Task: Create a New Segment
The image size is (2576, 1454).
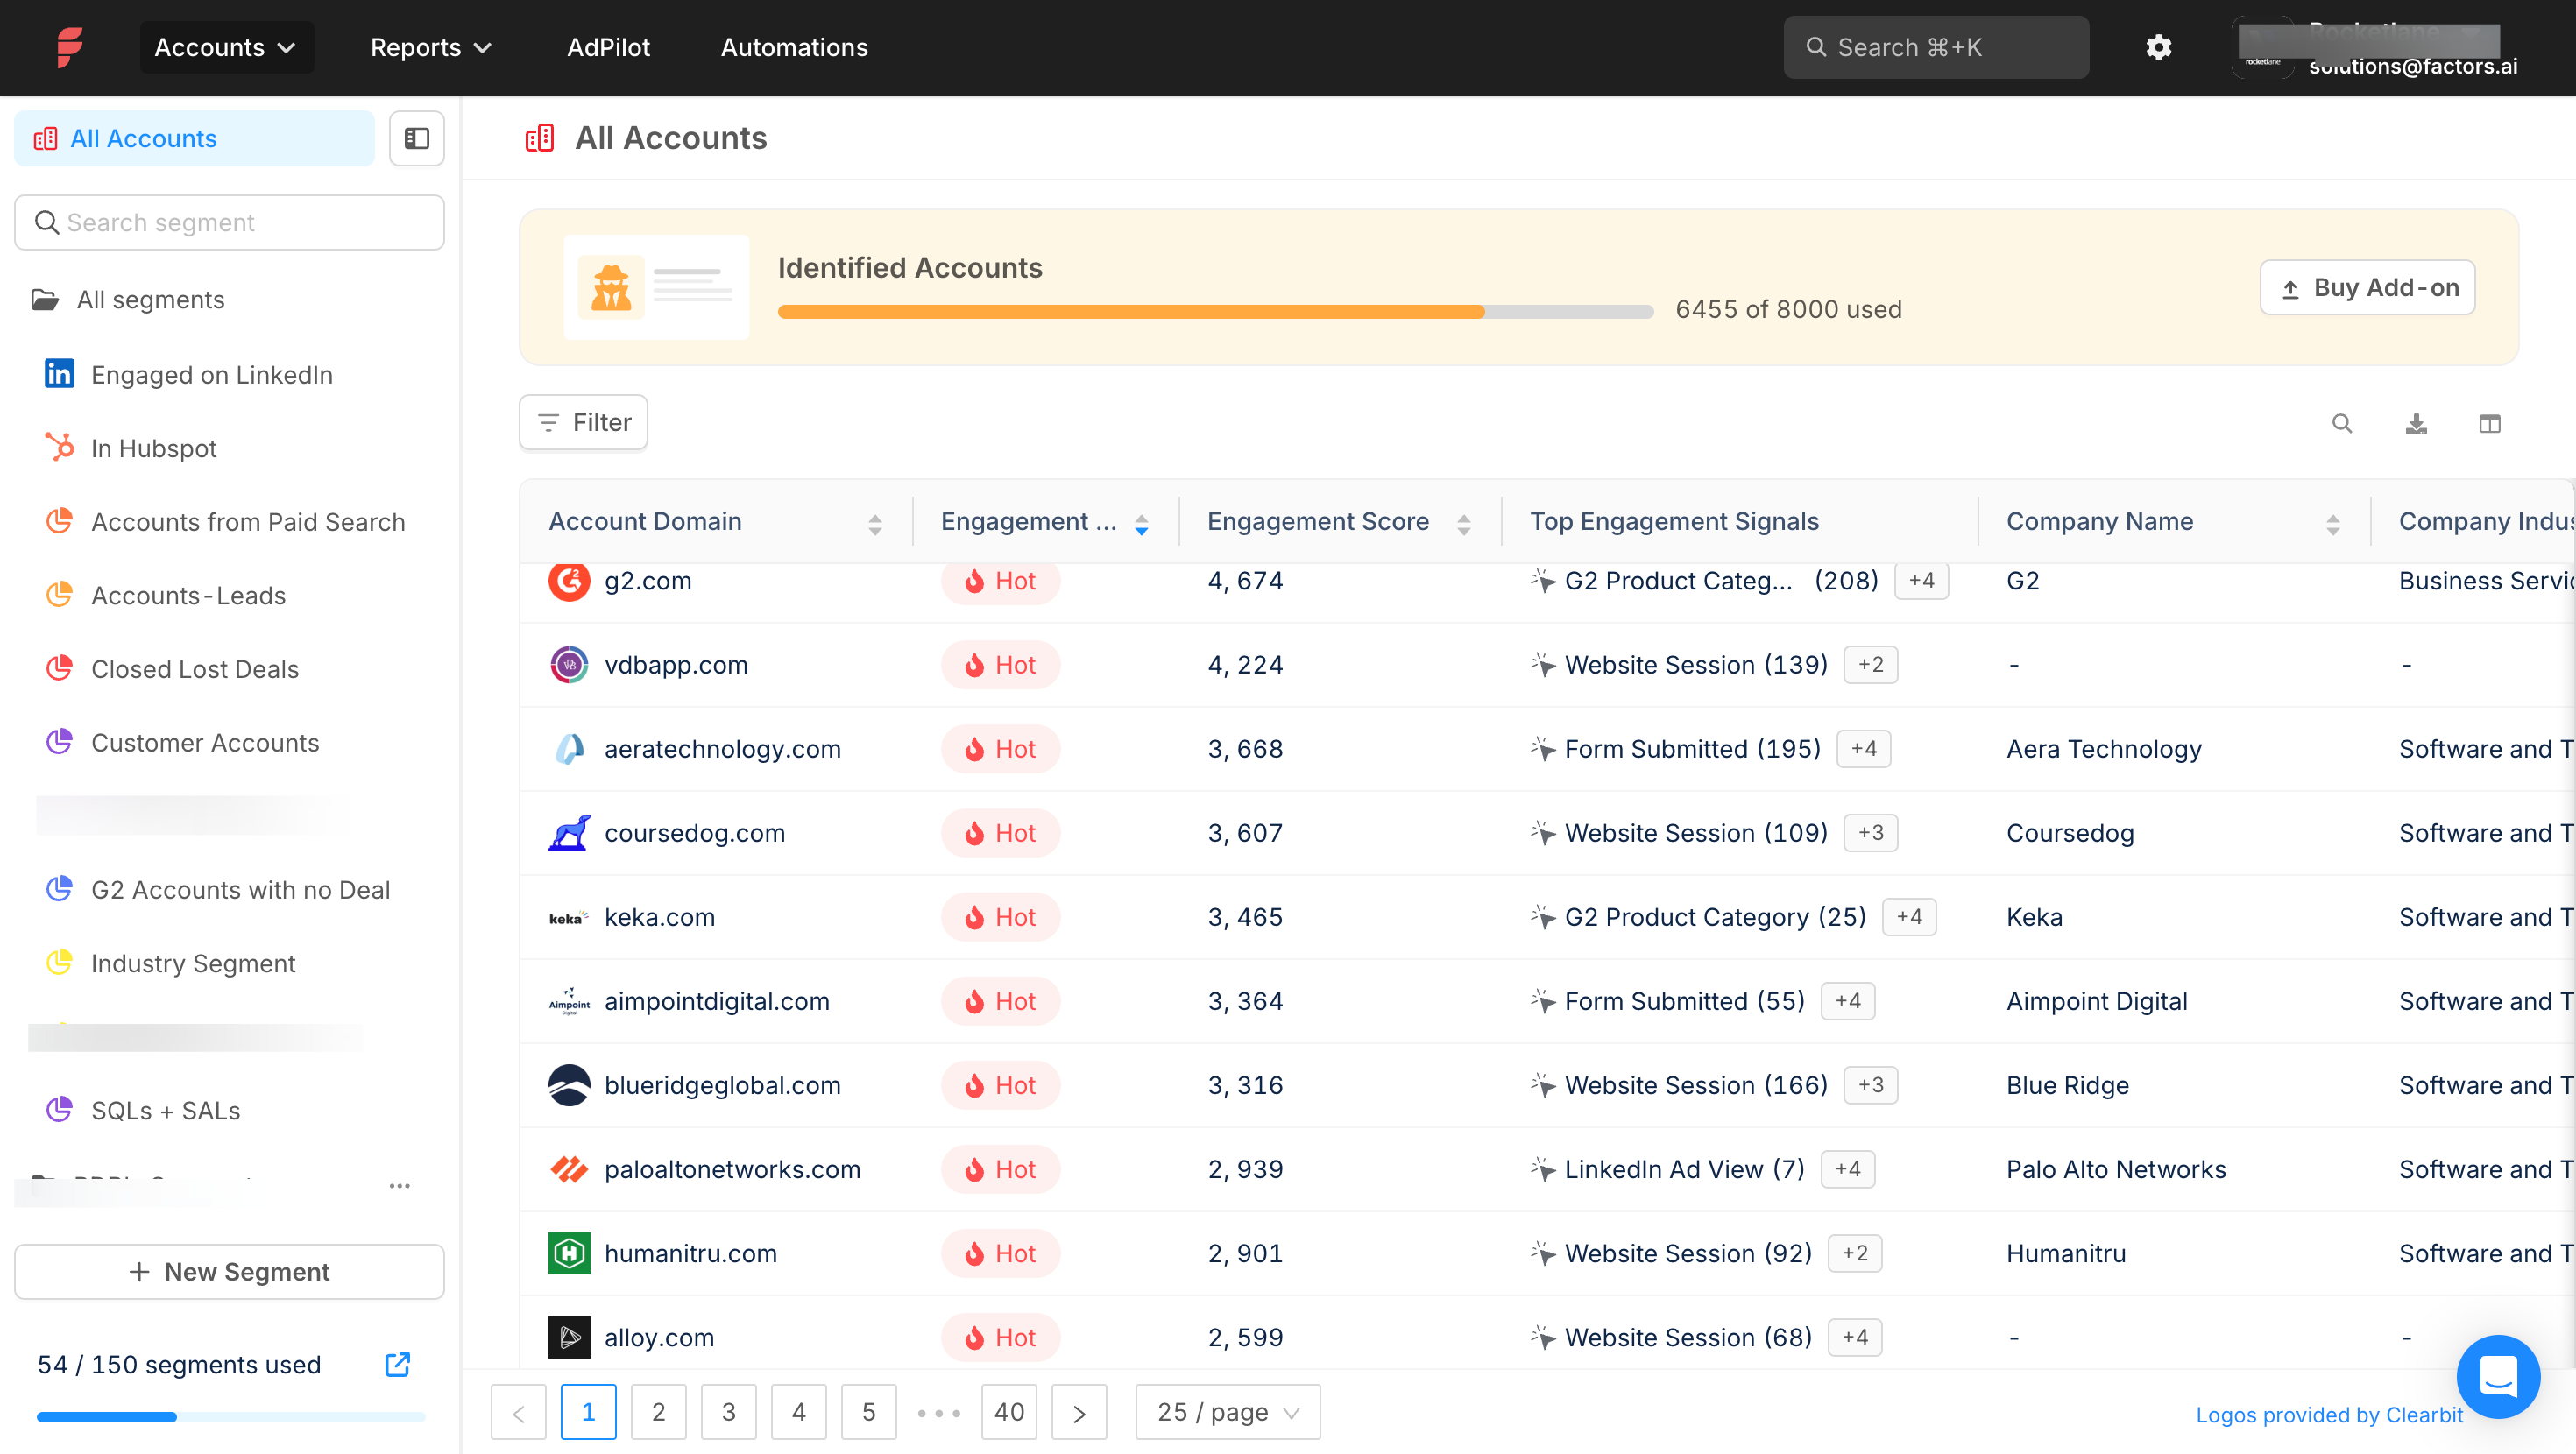Action: [x=229, y=1271]
